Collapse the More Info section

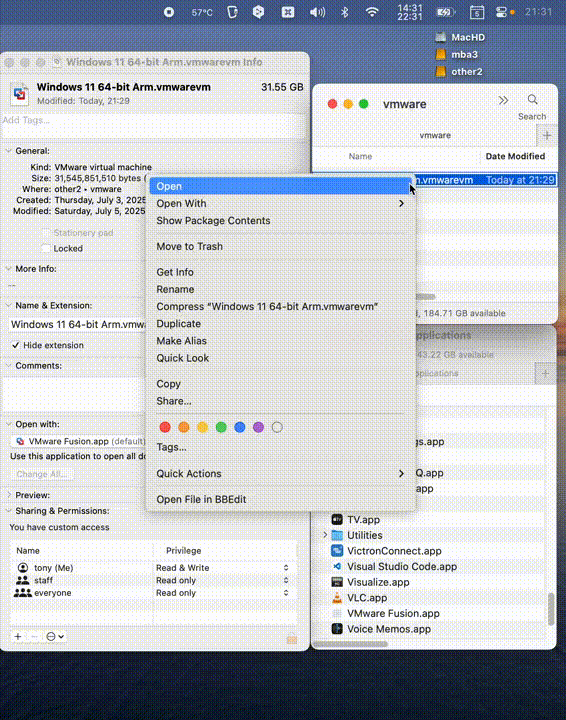[8, 269]
